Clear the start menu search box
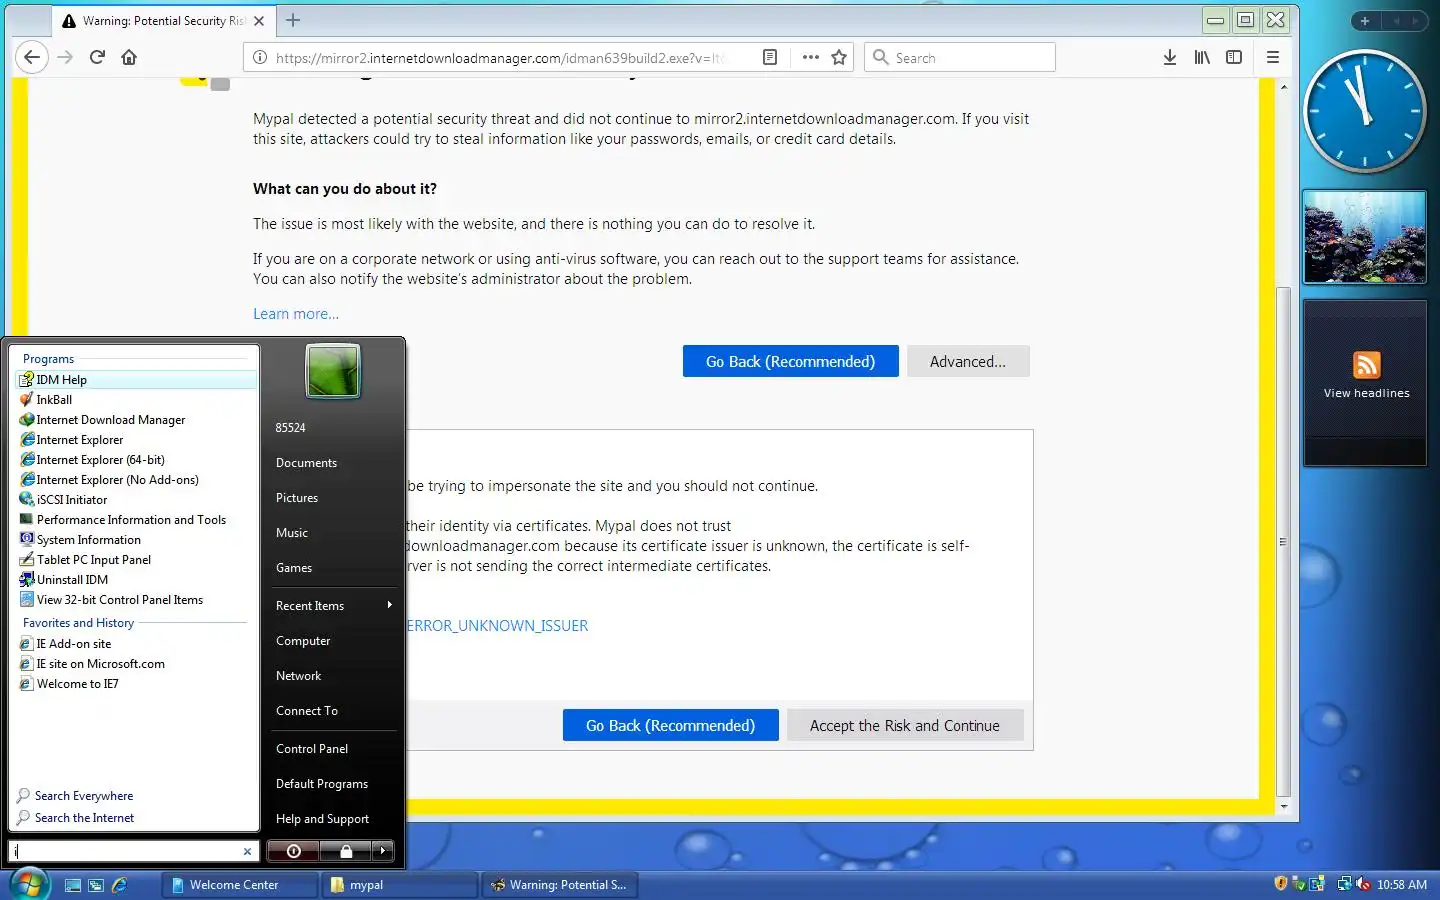The image size is (1440, 900). (247, 851)
